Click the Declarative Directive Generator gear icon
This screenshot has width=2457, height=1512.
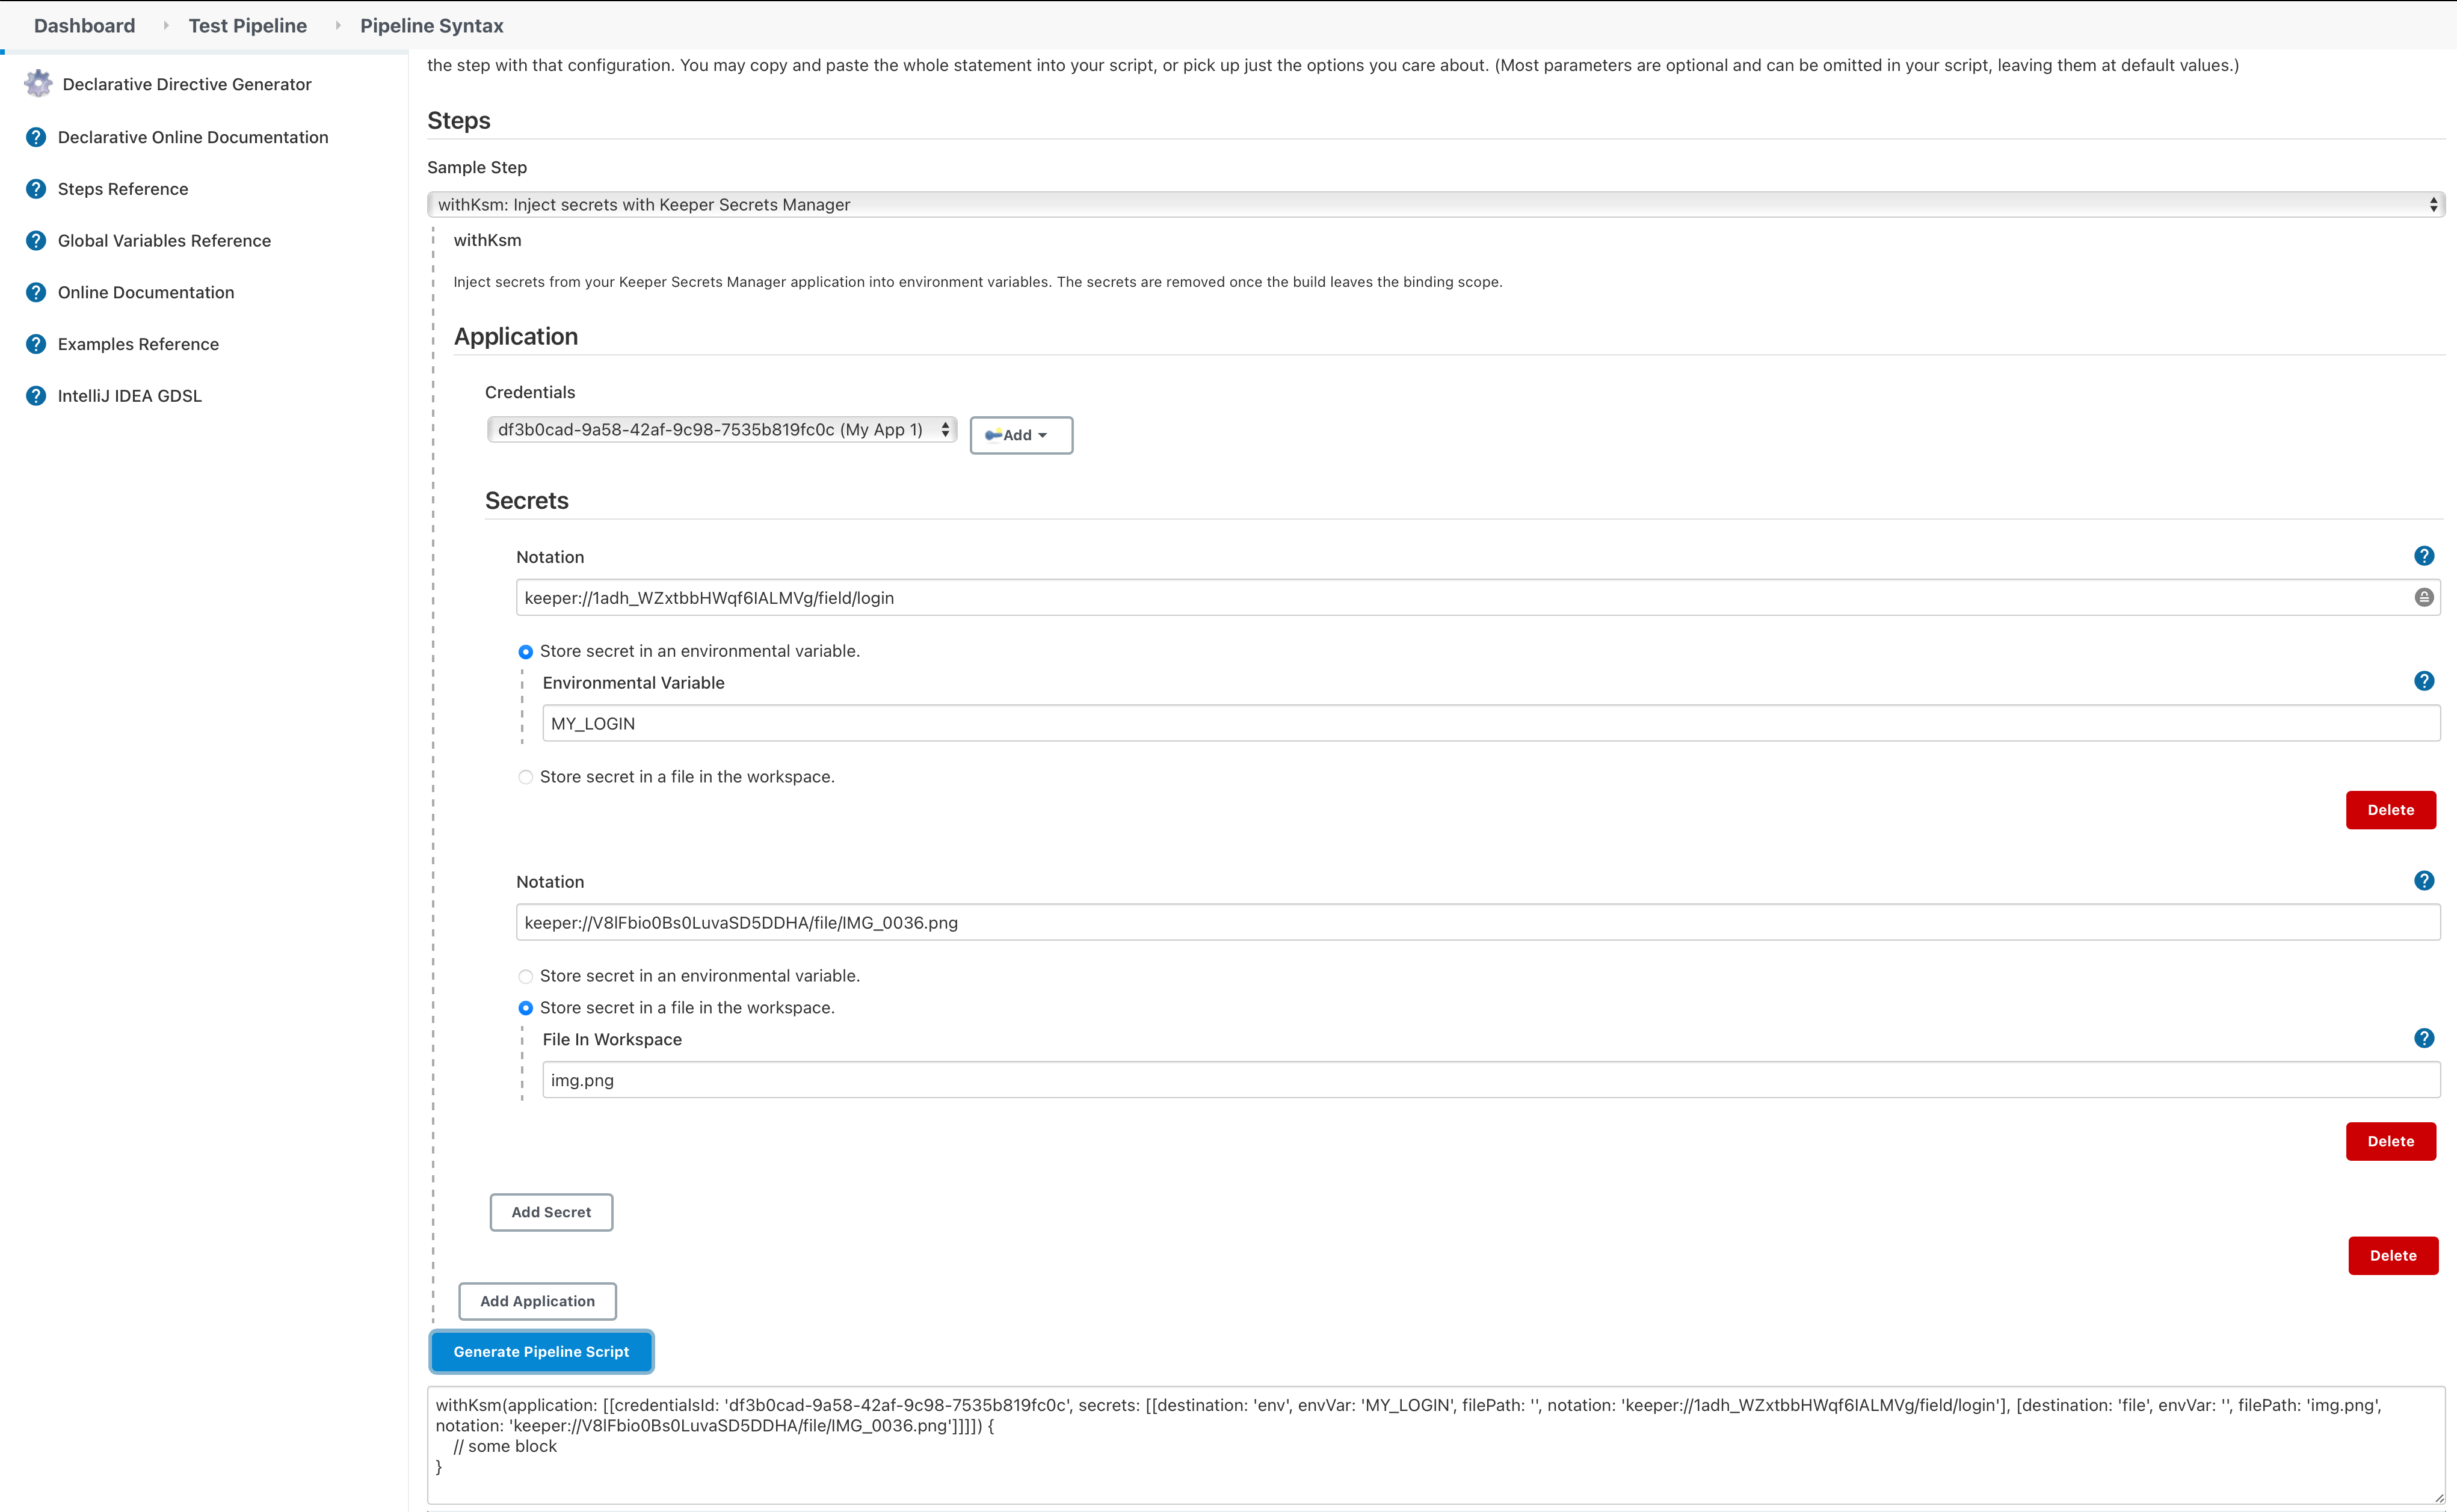pyautogui.click(x=38, y=84)
